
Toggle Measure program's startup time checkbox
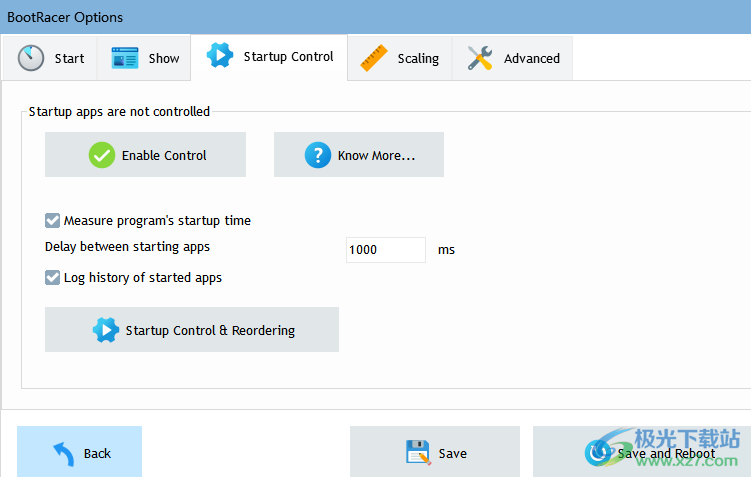pyautogui.click(x=52, y=220)
